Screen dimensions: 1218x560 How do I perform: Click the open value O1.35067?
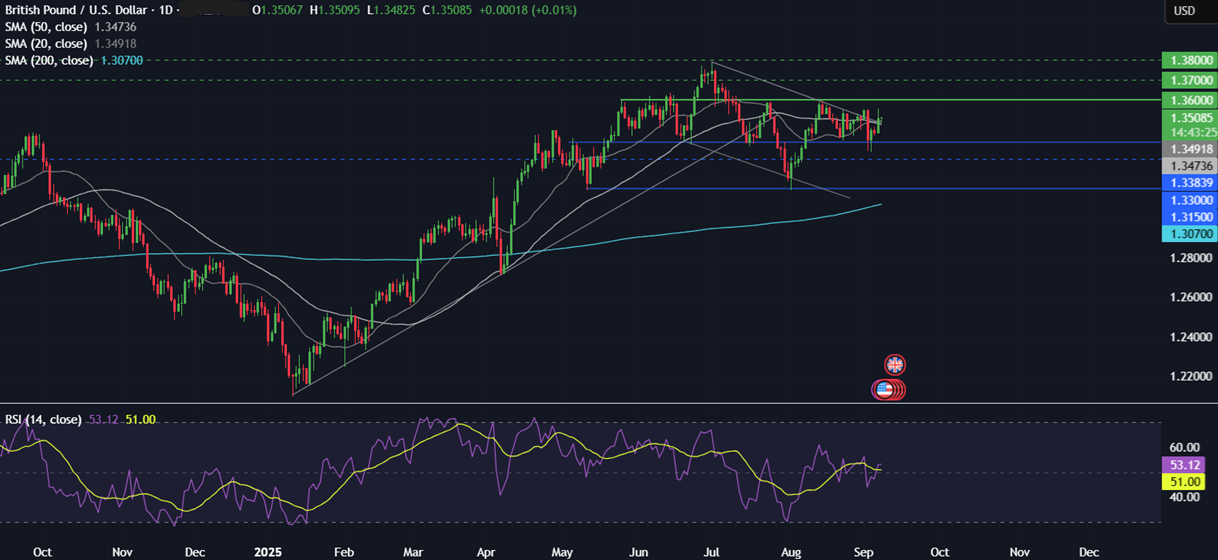point(279,10)
